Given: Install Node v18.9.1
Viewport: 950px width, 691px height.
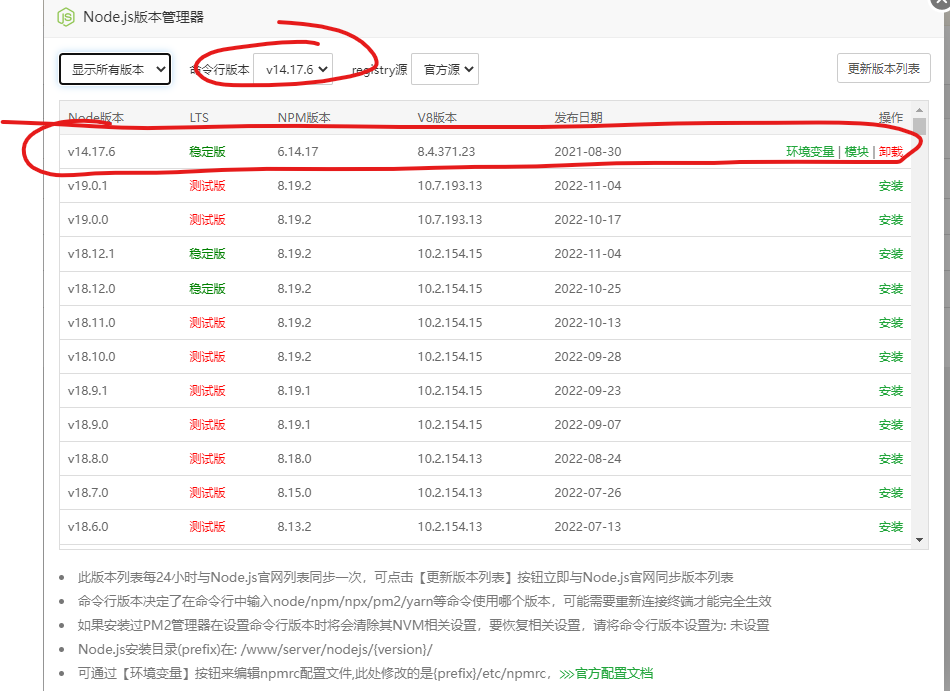Looking at the screenshot, I should click(x=891, y=391).
